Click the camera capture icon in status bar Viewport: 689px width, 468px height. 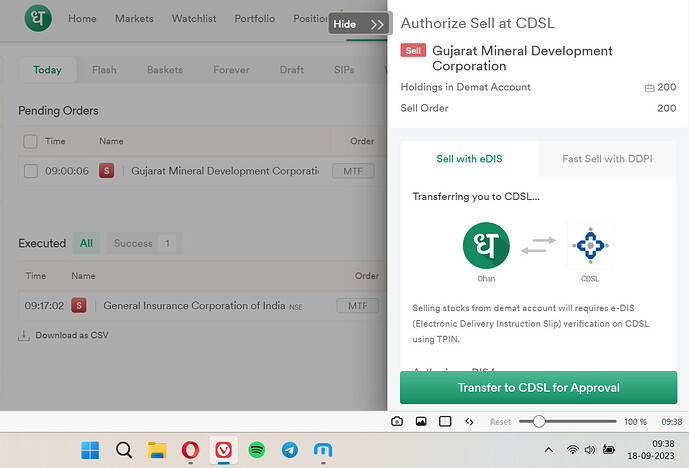pyautogui.click(x=397, y=421)
